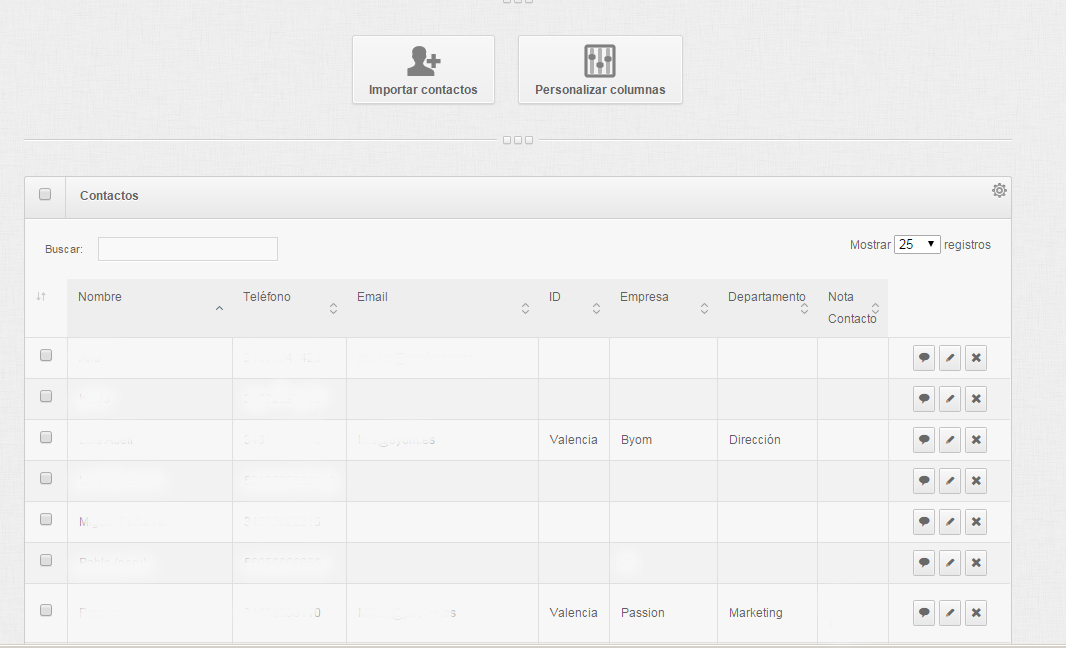Open the gear settings icon in Contactos header
This screenshot has height=648, width=1066.
999,190
